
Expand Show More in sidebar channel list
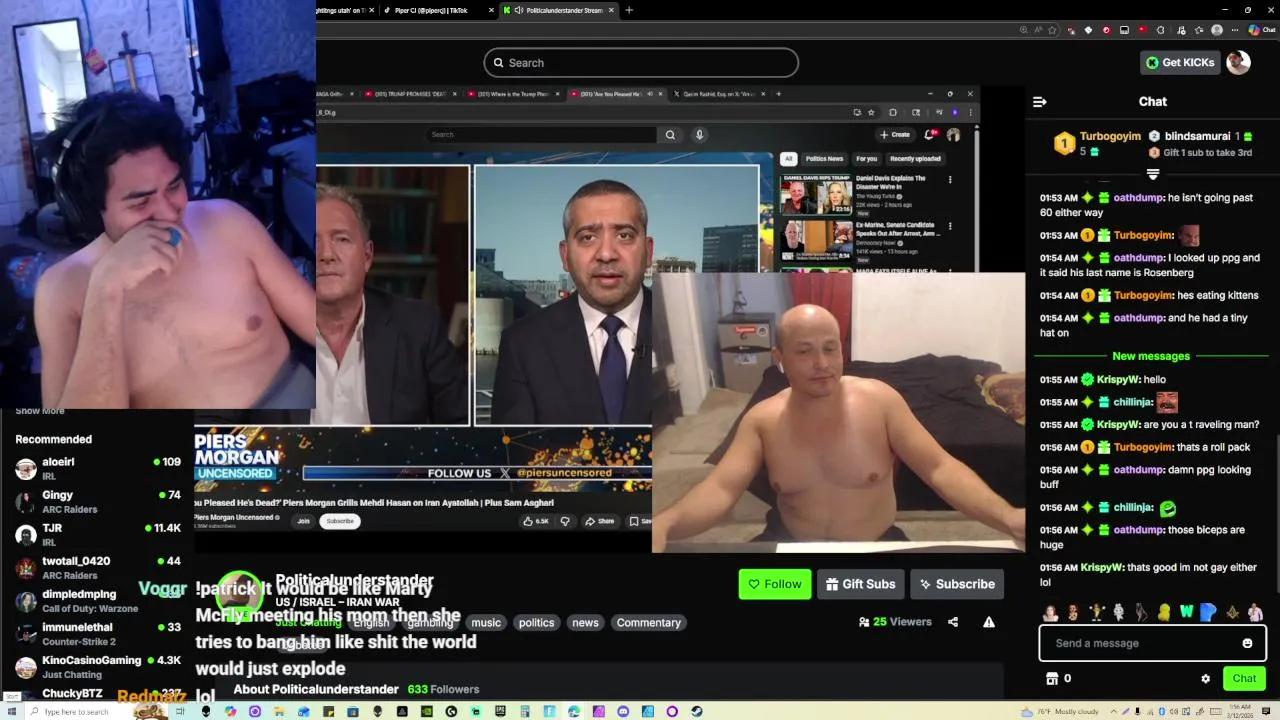[x=39, y=410]
